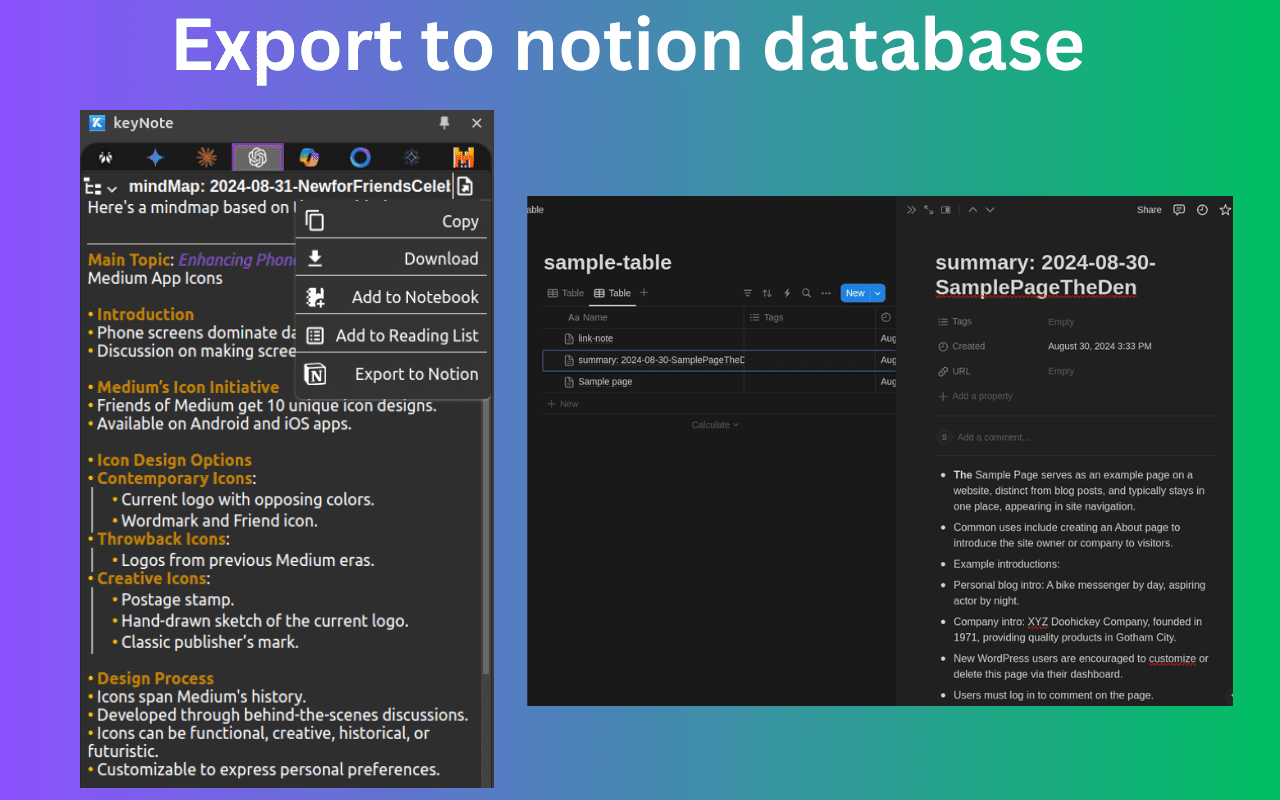Select the ChatGPT model icon
The image size is (1280, 800).
(x=258, y=157)
